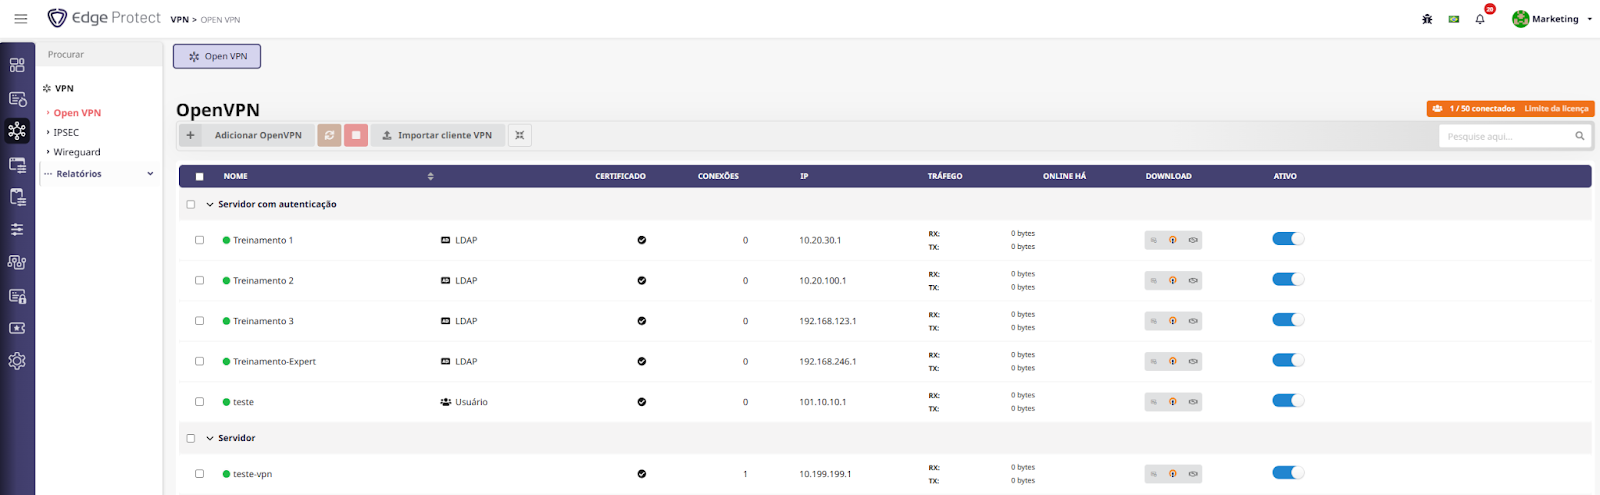The height and width of the screenshot is (495, 1600).
Task: Click the expand icon beside Importar cliente
Action: point(519,135)
